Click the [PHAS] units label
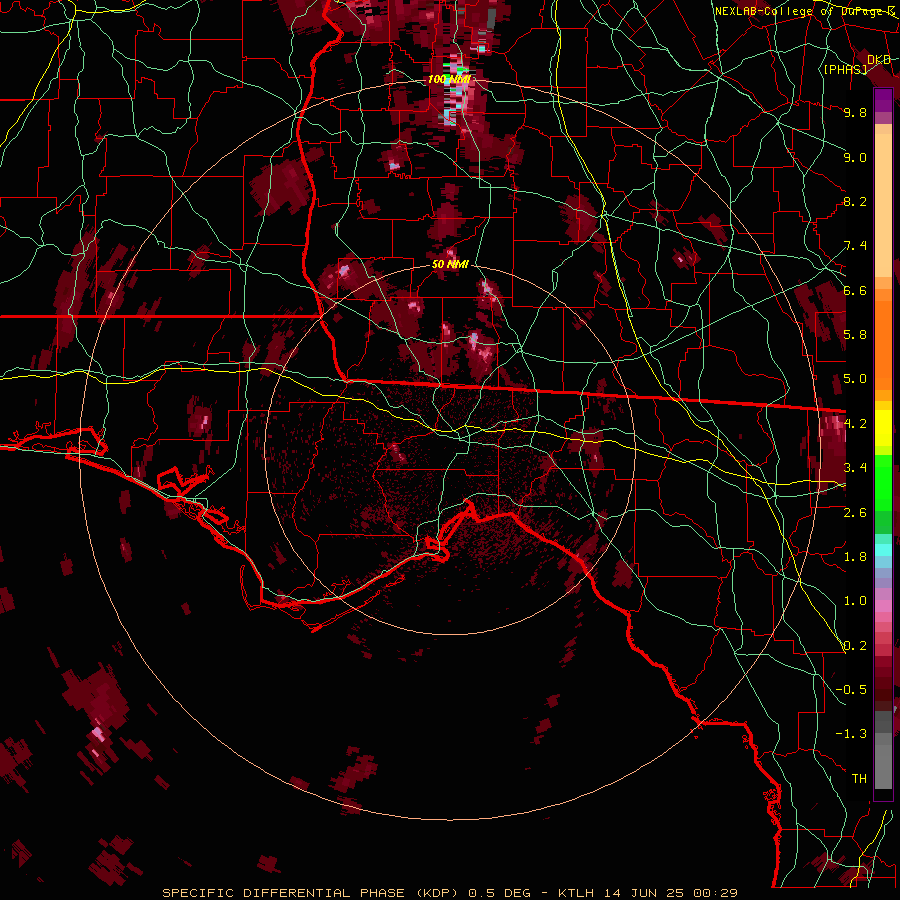 pos(845,69)
